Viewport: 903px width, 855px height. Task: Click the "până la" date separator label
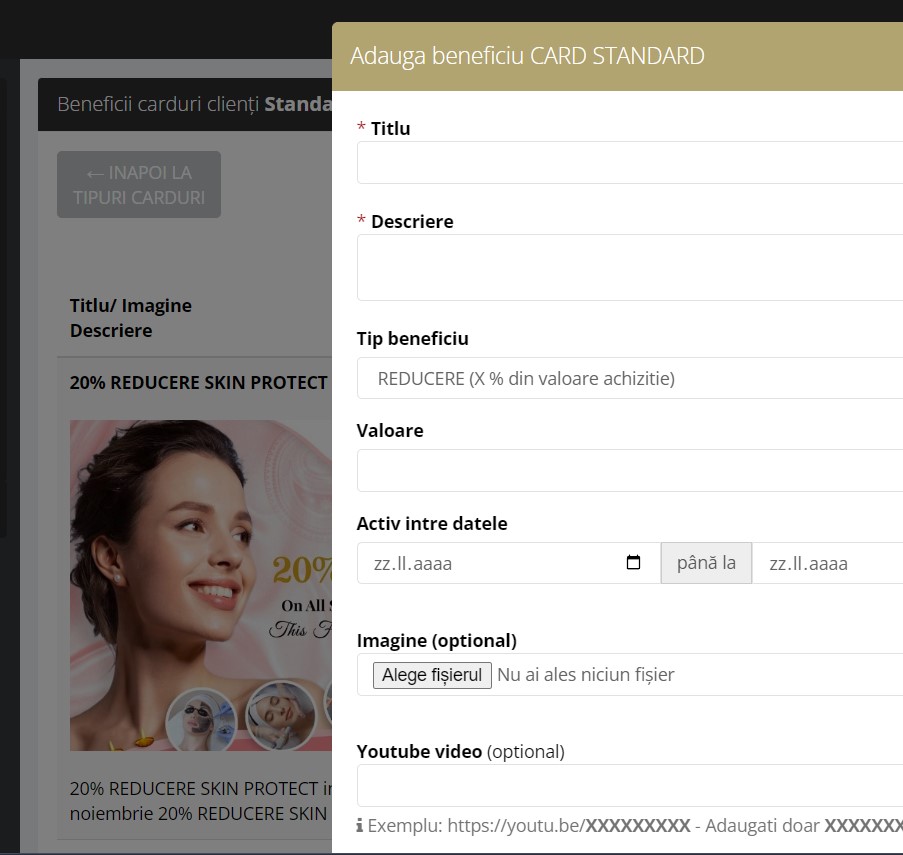[706, 563]
